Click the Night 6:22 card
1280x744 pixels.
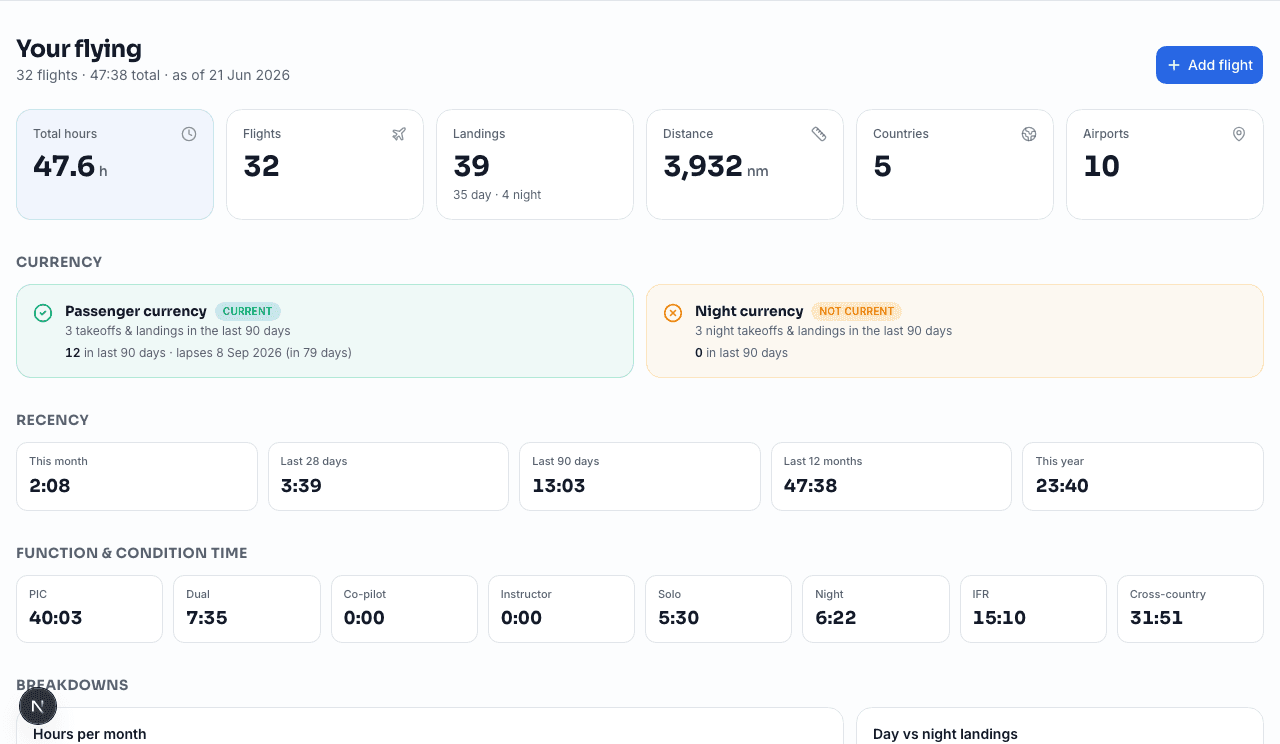pos(876,609)
